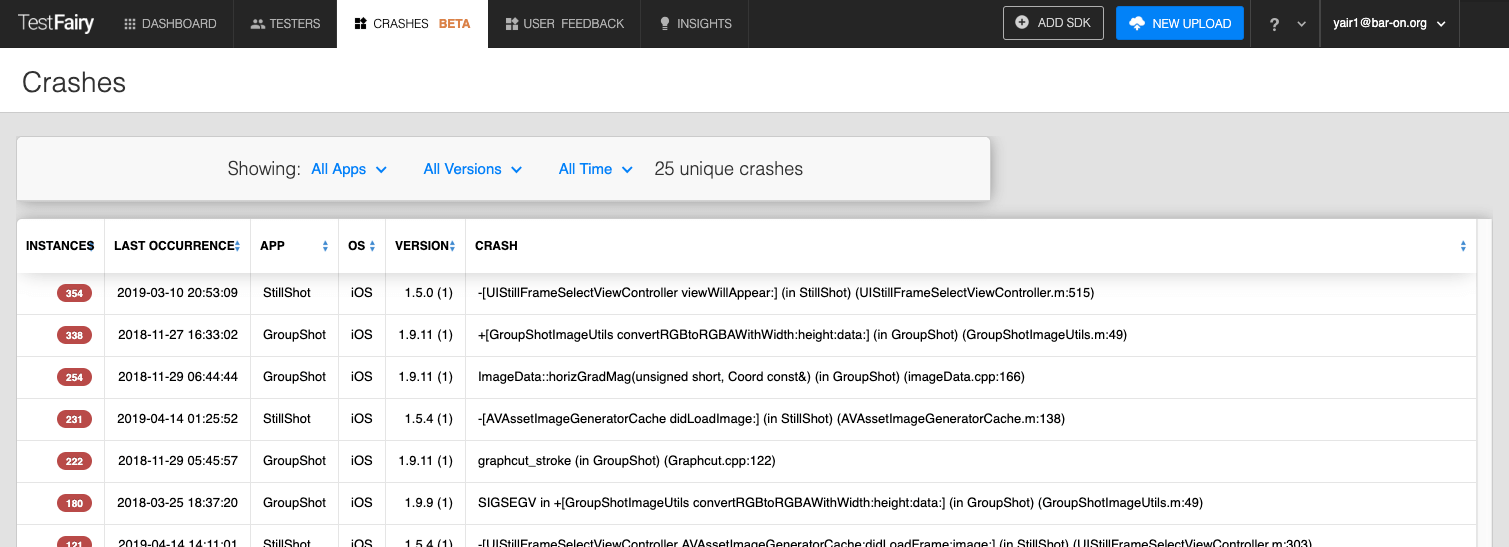
Task: Open the yair1@bar-on.org account menu
Action: (x=1389, y=24)
